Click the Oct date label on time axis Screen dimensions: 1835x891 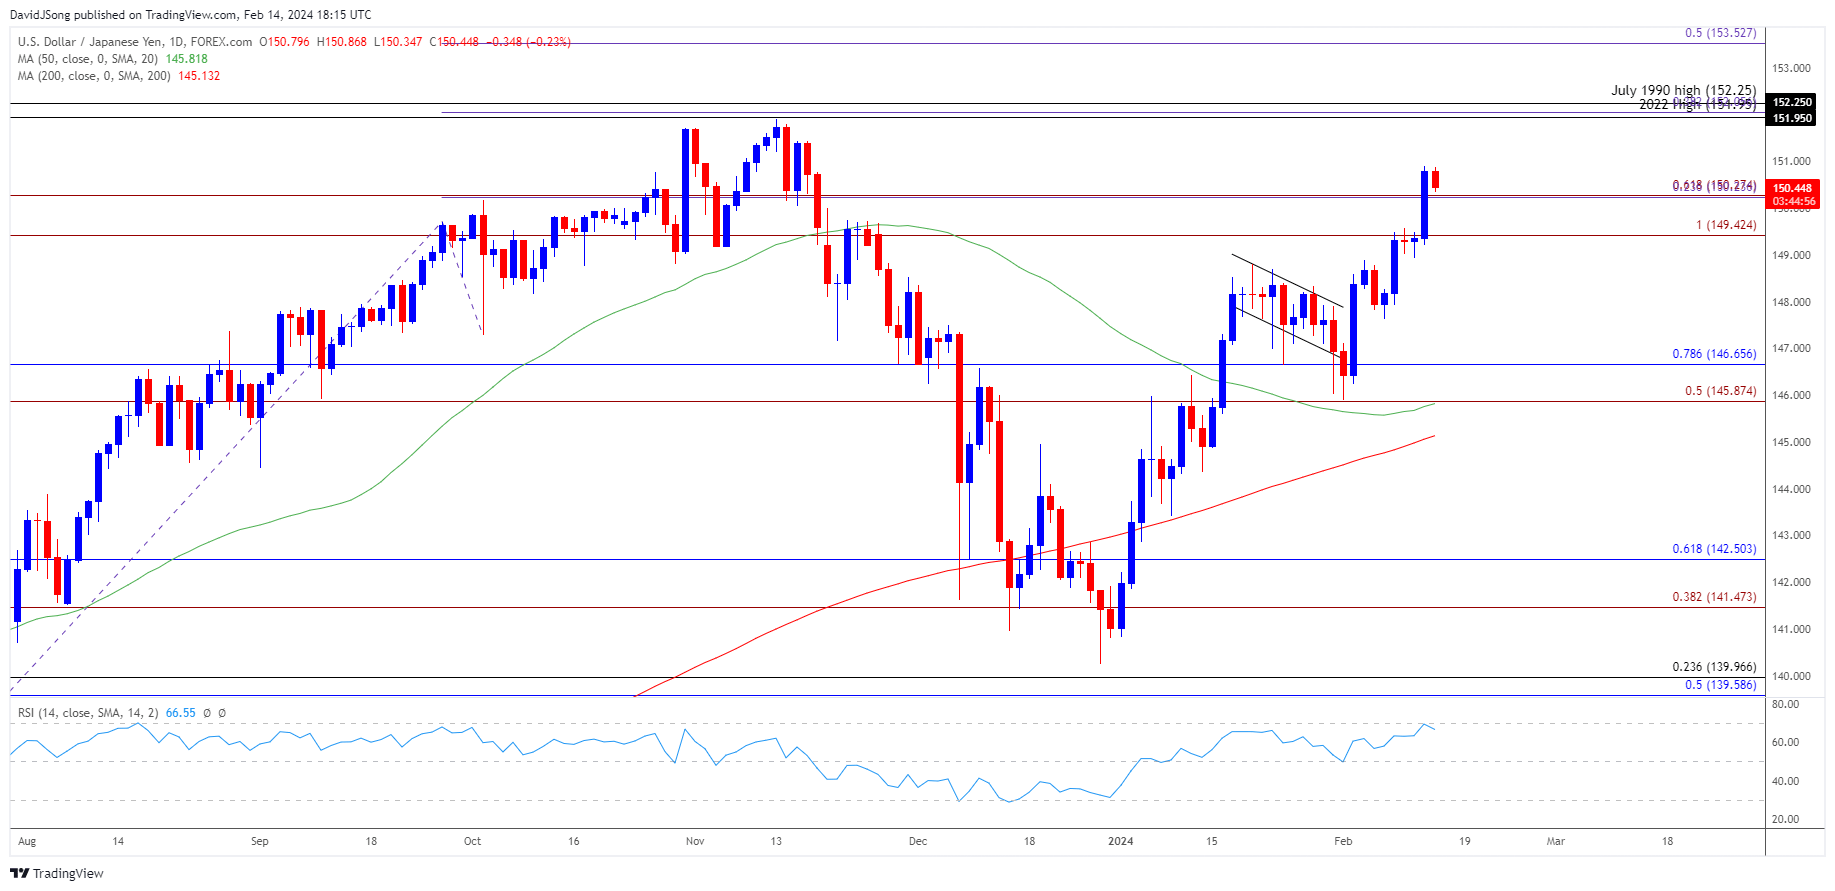click(473, 841)
